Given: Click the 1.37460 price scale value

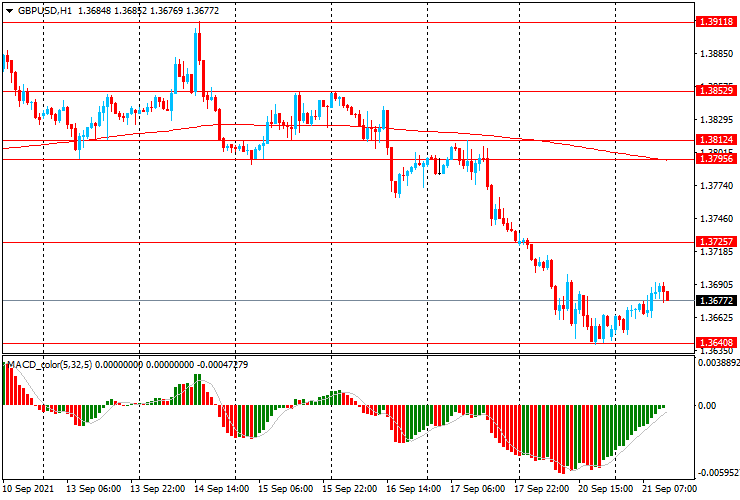Looking at the screenshot, I should click(716, 219).
